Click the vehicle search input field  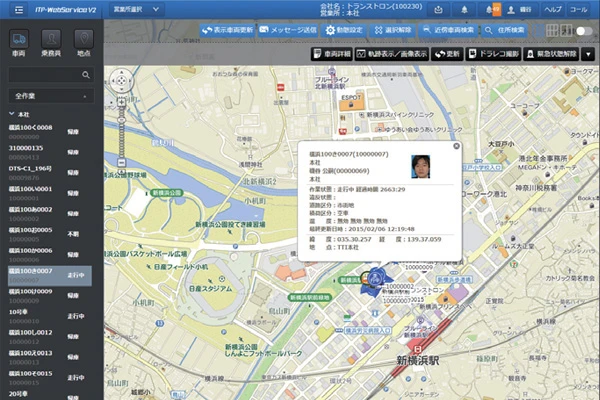tap(45, 74)
